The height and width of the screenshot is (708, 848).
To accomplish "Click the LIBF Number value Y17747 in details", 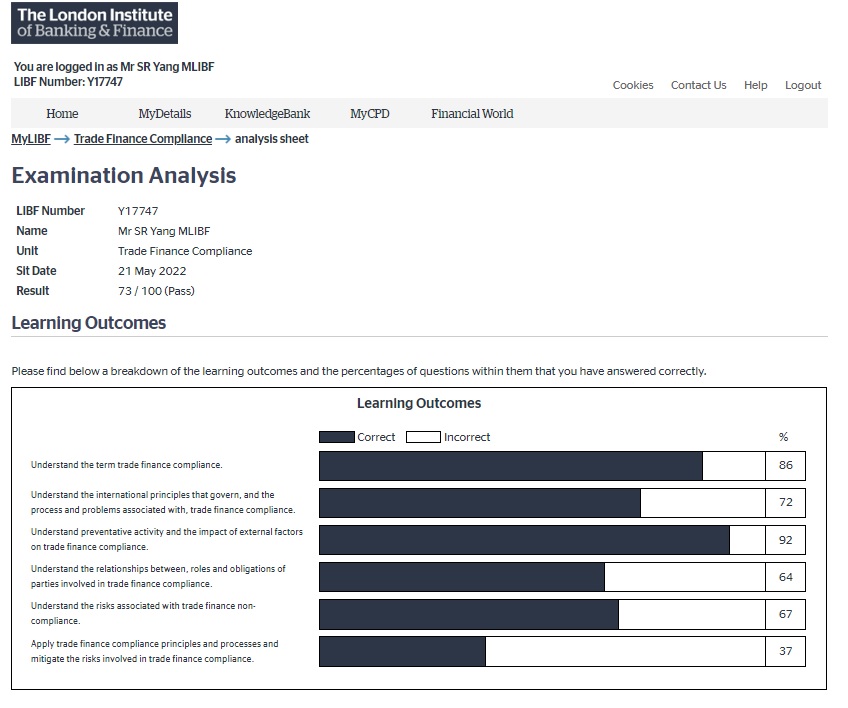I will [138, 211].
